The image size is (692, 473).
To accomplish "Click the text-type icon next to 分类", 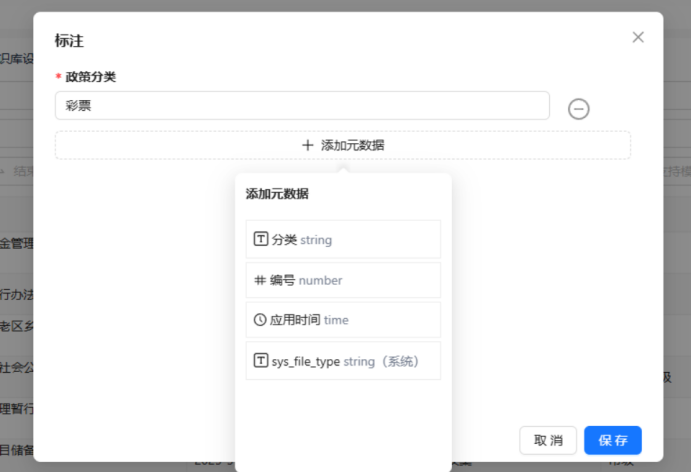I will (261, 240).
